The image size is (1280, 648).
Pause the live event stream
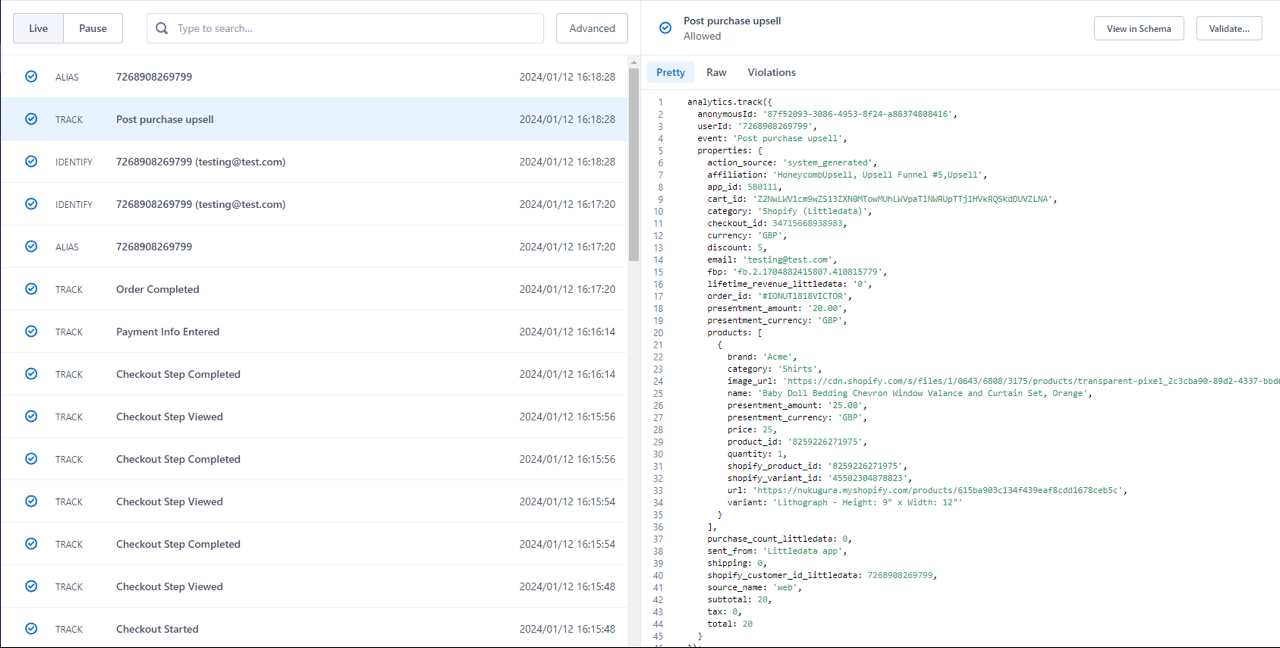tap(93, 28)
